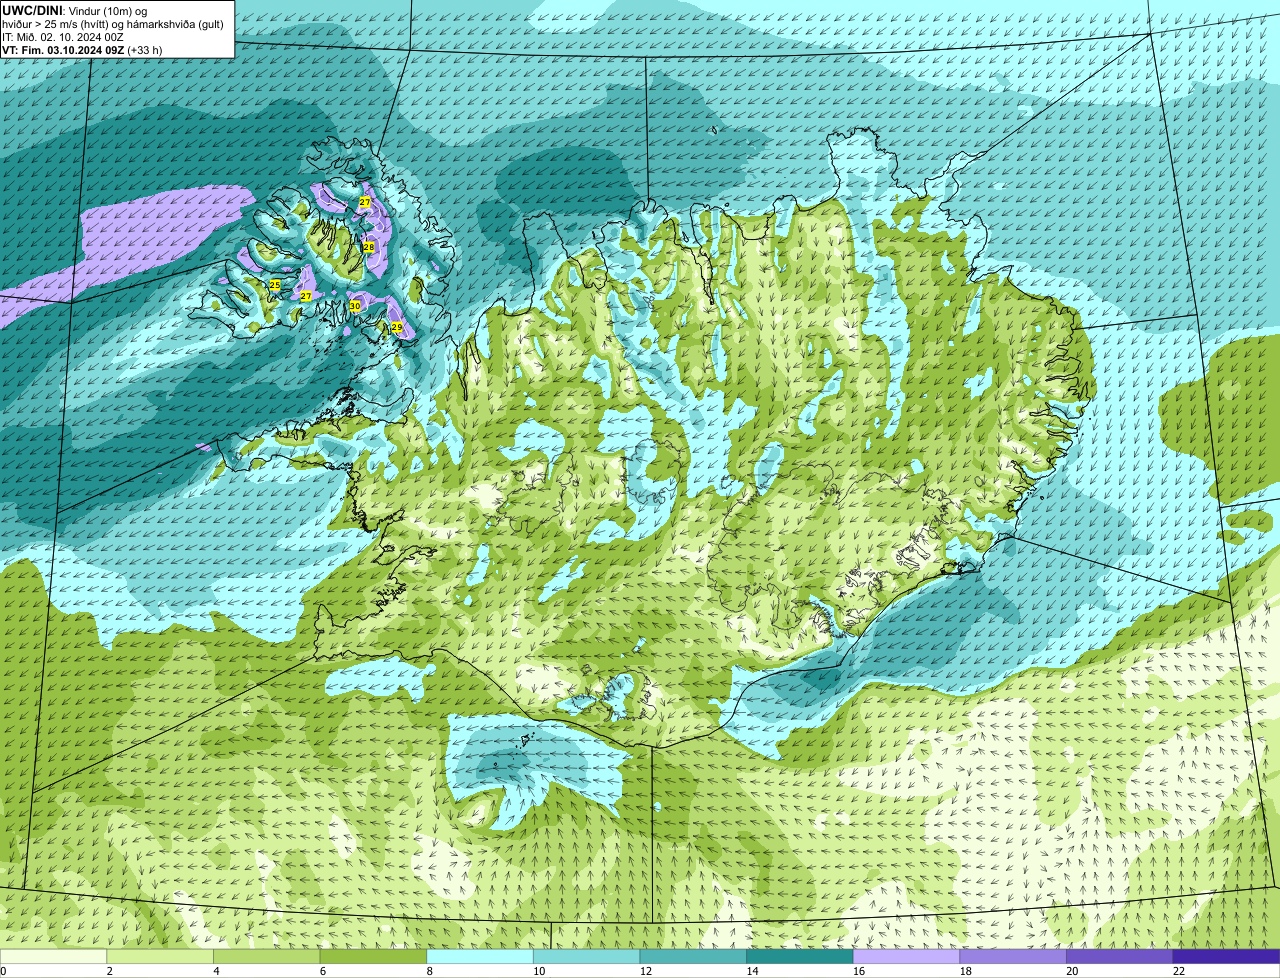Click the legend tick label '12'

click(646, 971)
